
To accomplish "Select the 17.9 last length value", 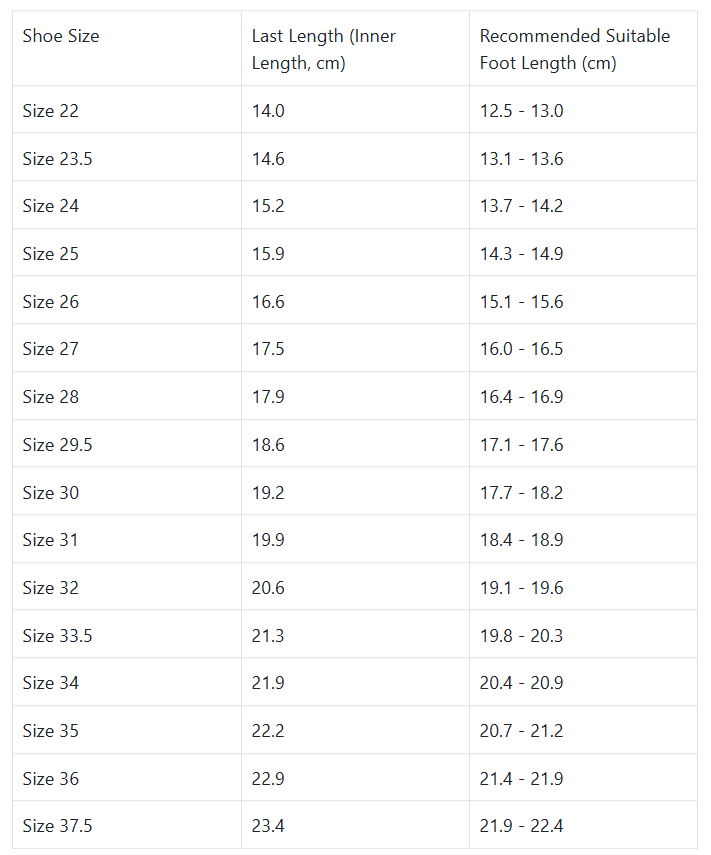I will 268,397.
